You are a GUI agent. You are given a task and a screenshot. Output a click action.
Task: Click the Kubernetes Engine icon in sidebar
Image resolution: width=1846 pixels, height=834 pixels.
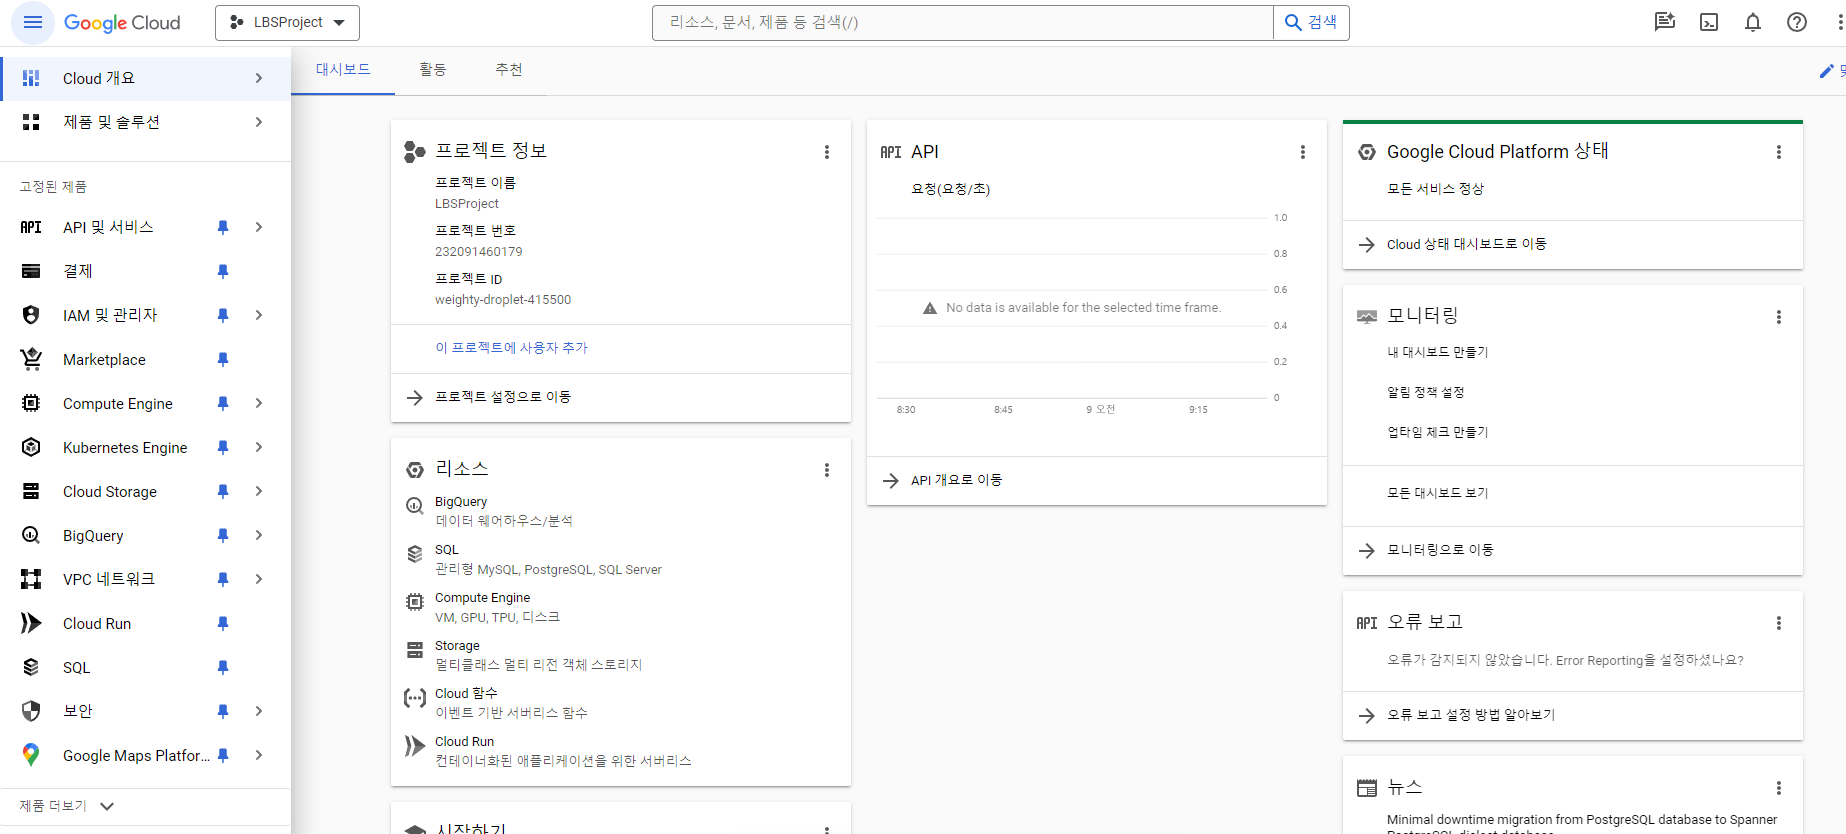31,447
